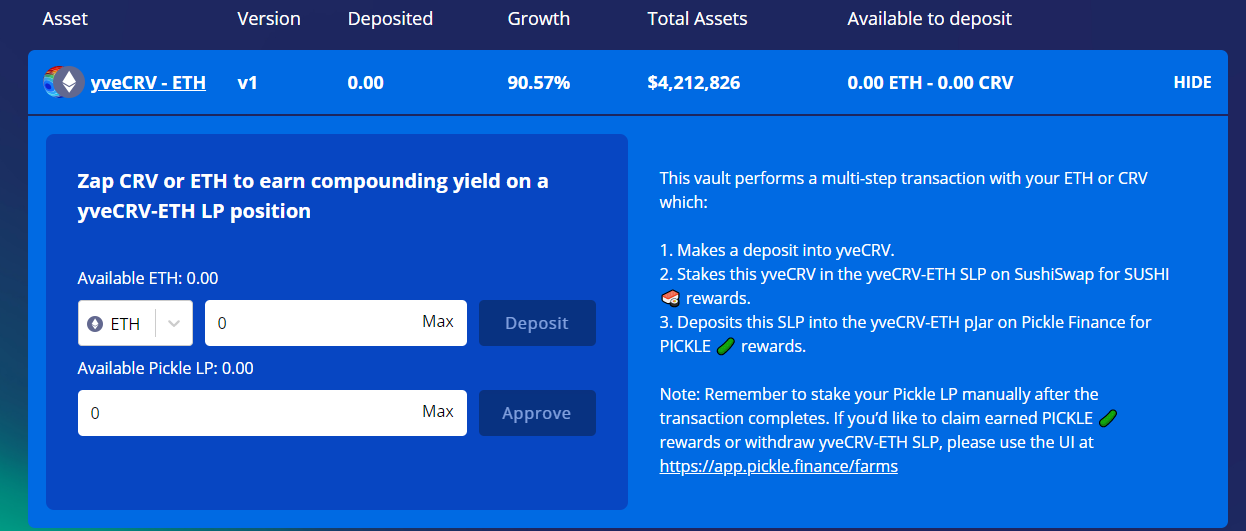Image resolution: width=1246 pixels, height=531 pixels.
Task: Click the Asset column header
Action: point(66,19)
